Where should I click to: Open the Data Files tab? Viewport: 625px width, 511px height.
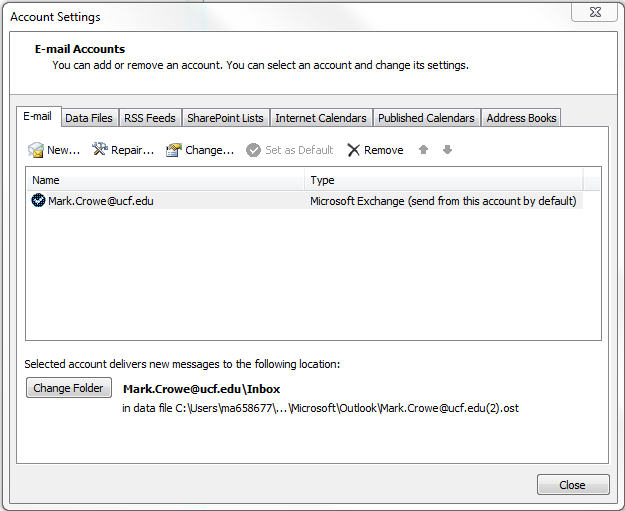click(x=89, y=118)
